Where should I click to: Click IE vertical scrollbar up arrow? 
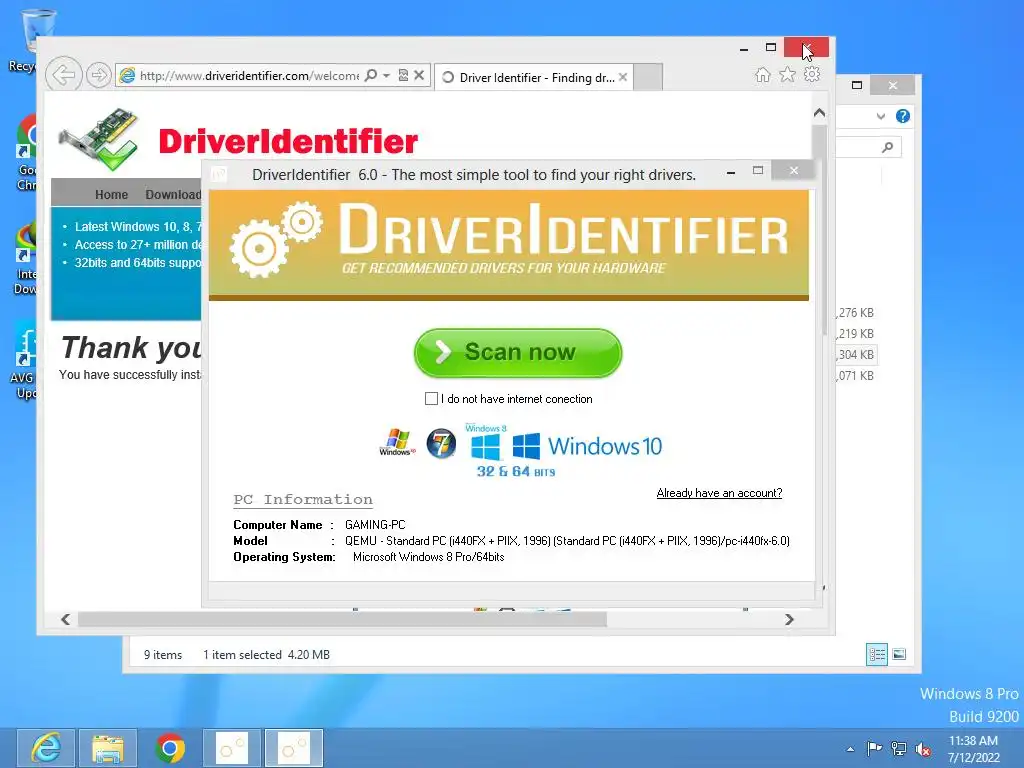tap(819, 113)
